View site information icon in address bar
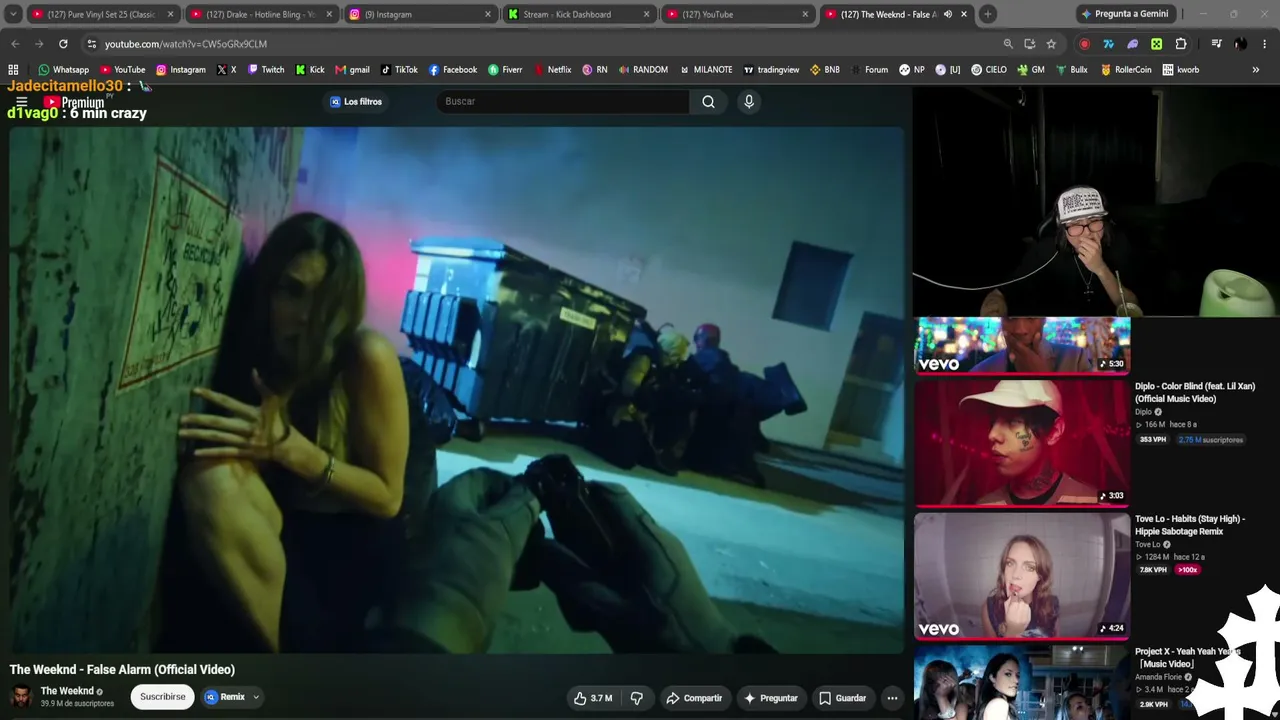This screenshot has height=720, width=1280. click(x=91, y=44)
